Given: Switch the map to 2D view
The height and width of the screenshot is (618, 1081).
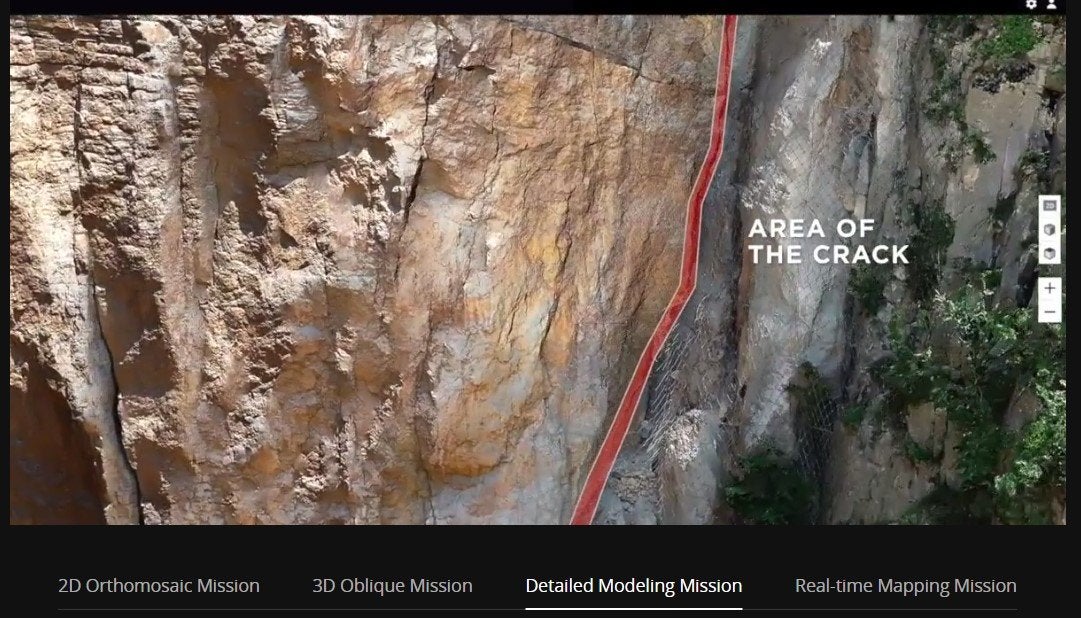Looking at the screenshot, I should tap(1049, 206).
